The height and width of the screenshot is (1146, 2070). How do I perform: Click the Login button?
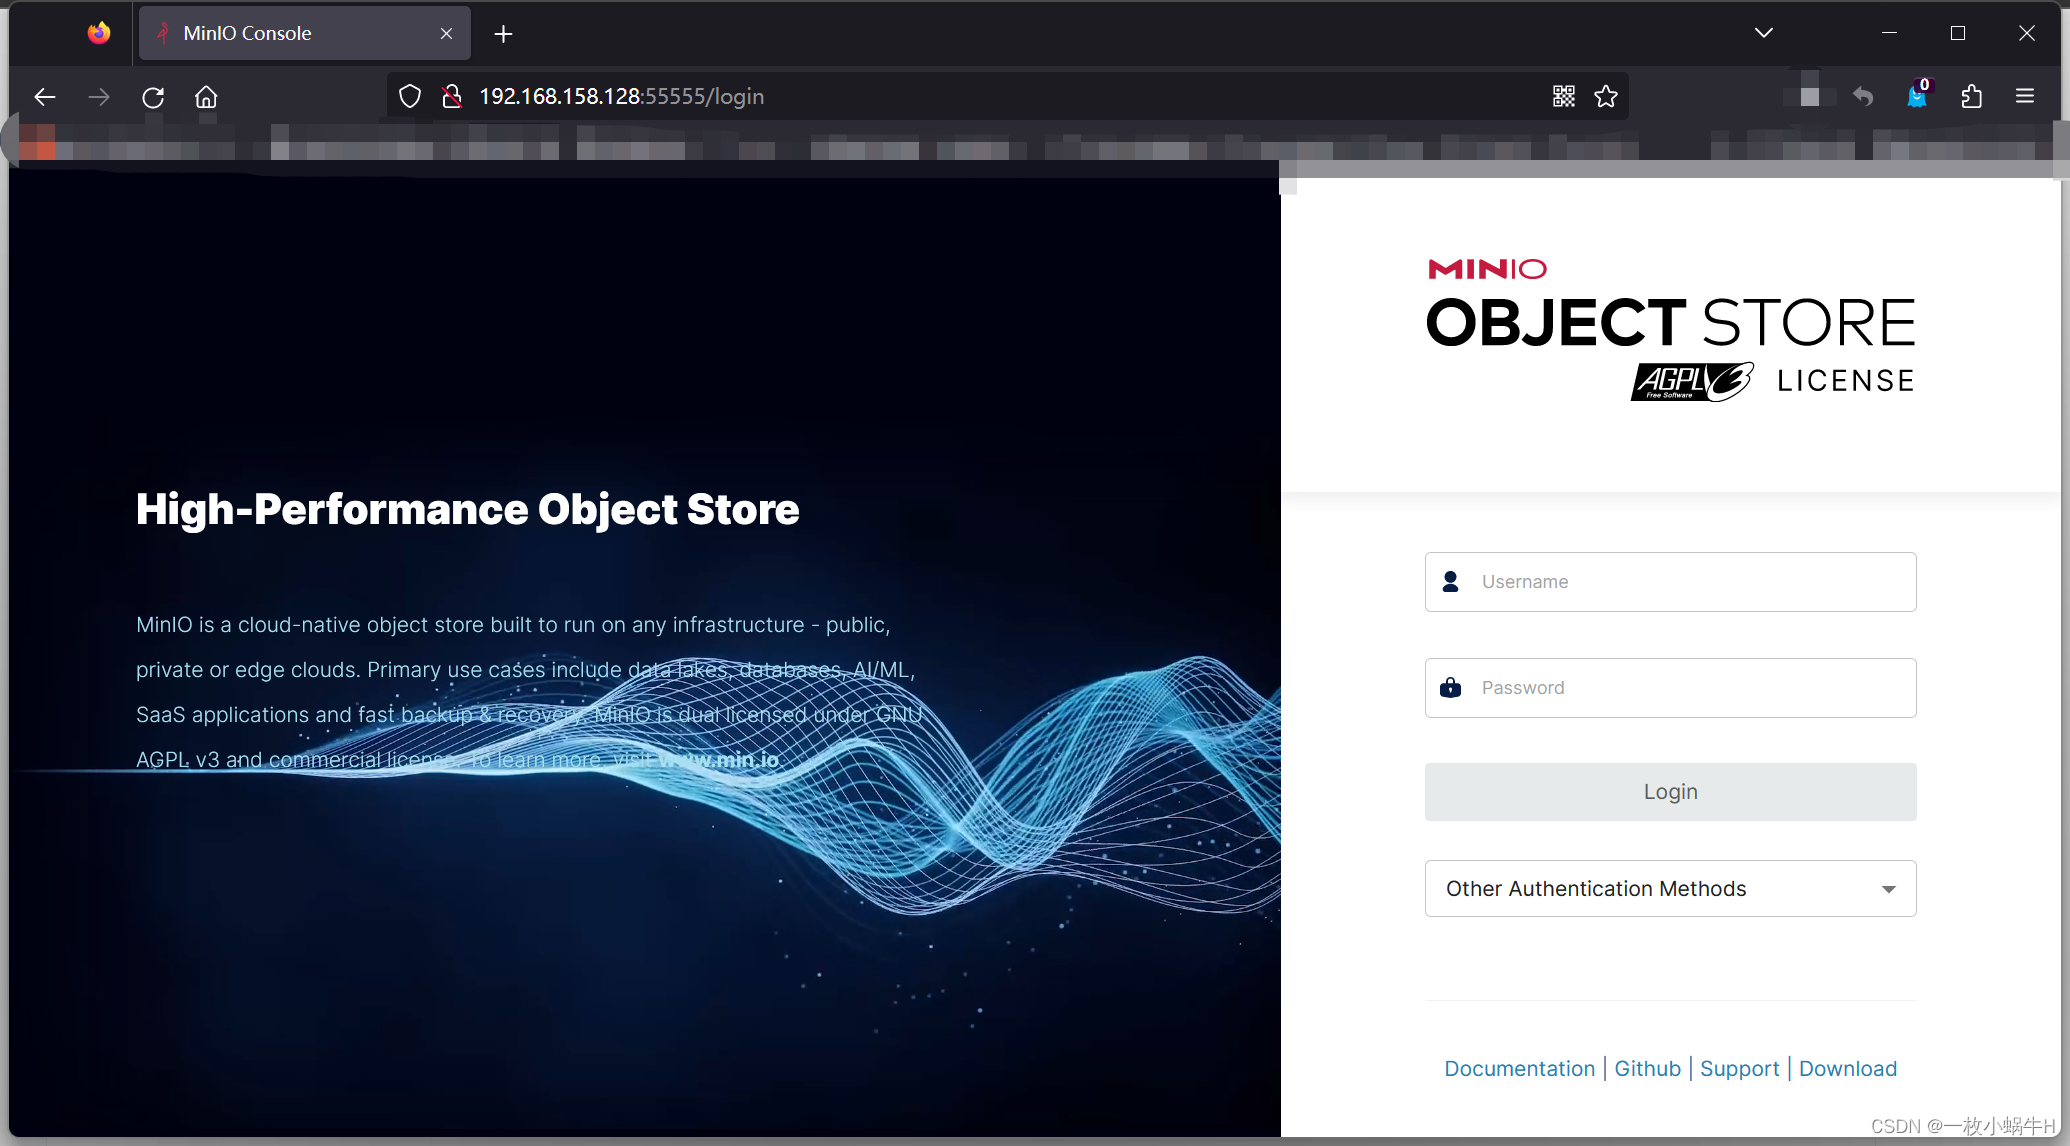(1670, 792)
